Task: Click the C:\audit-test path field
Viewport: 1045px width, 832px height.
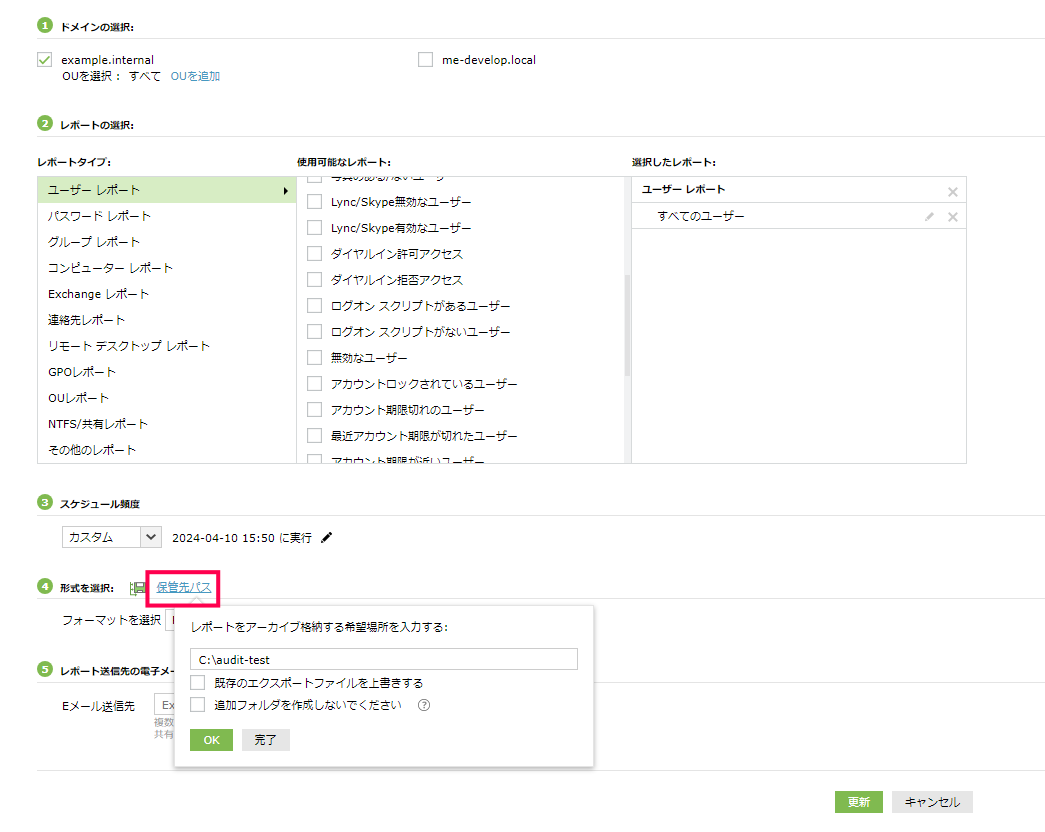Action: pyautogui.click(x=383, y=660)
